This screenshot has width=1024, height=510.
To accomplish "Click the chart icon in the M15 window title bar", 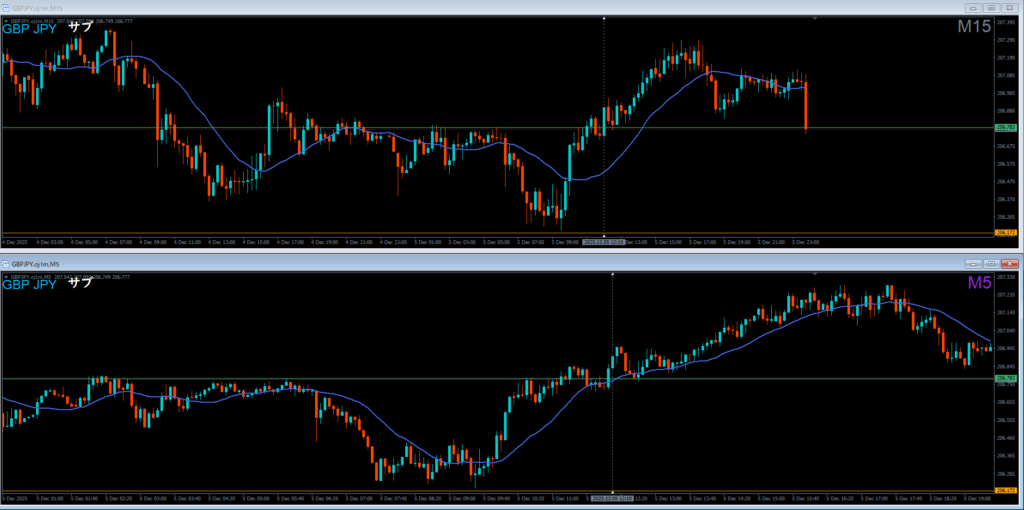I will (6, 7).
